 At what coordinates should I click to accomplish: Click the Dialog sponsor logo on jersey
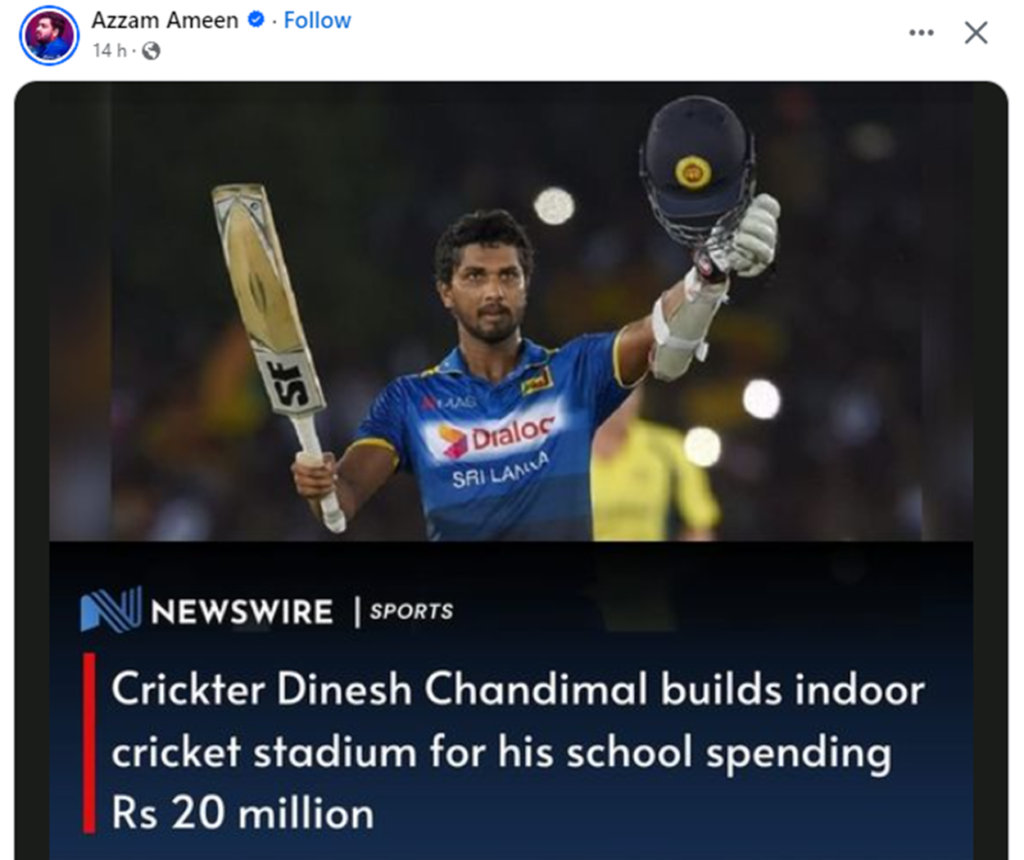point(497,435)
